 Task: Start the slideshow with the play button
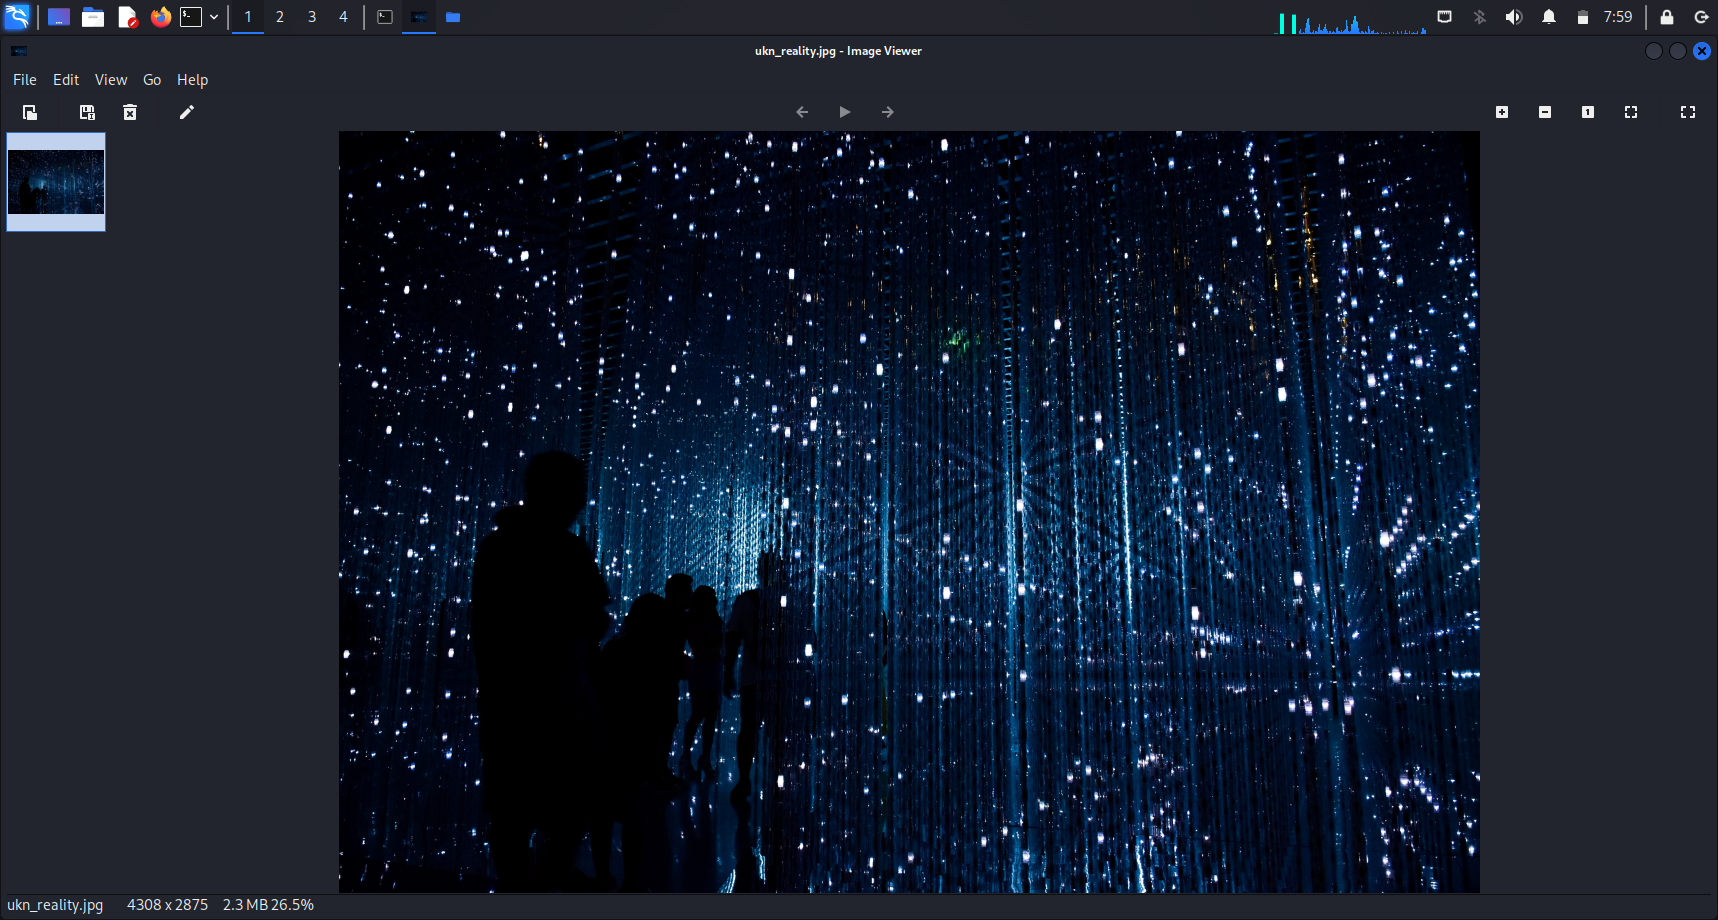tap(845, 112)
